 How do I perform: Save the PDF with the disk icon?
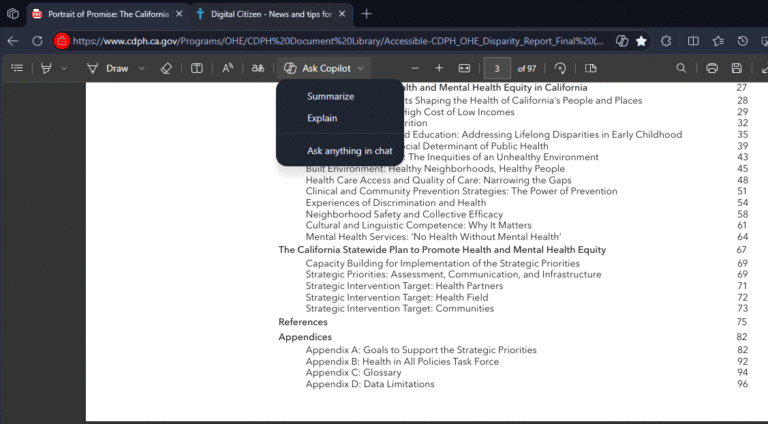click(736, 68)
